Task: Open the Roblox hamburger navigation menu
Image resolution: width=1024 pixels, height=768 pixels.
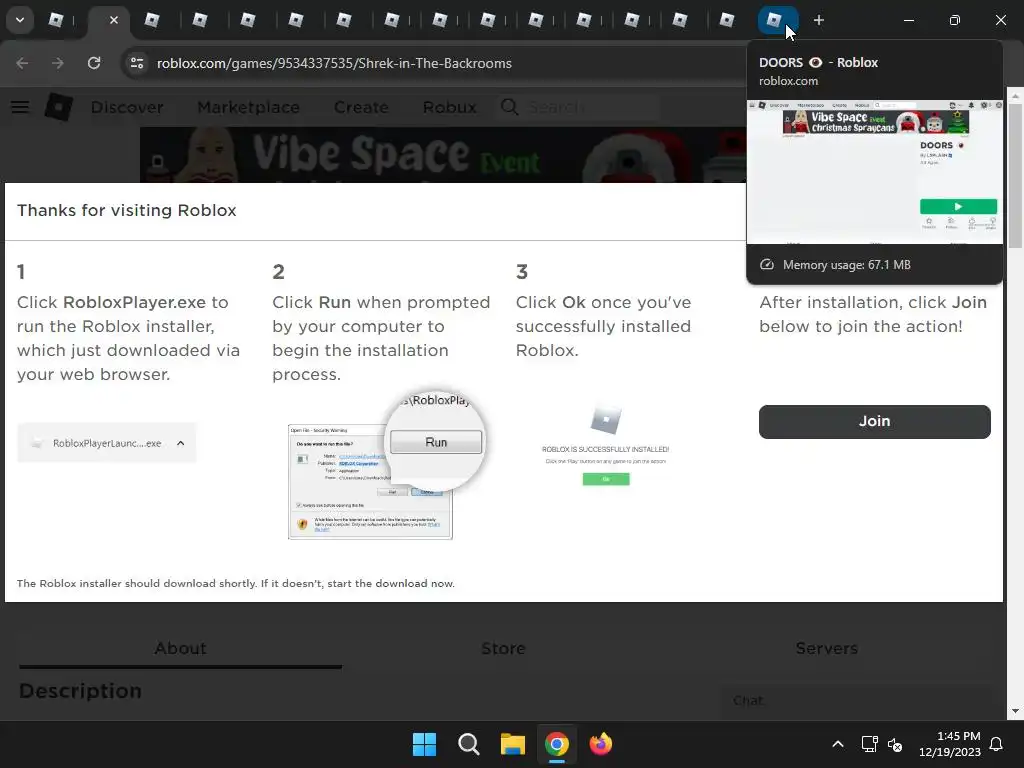Action: (20, 107)
